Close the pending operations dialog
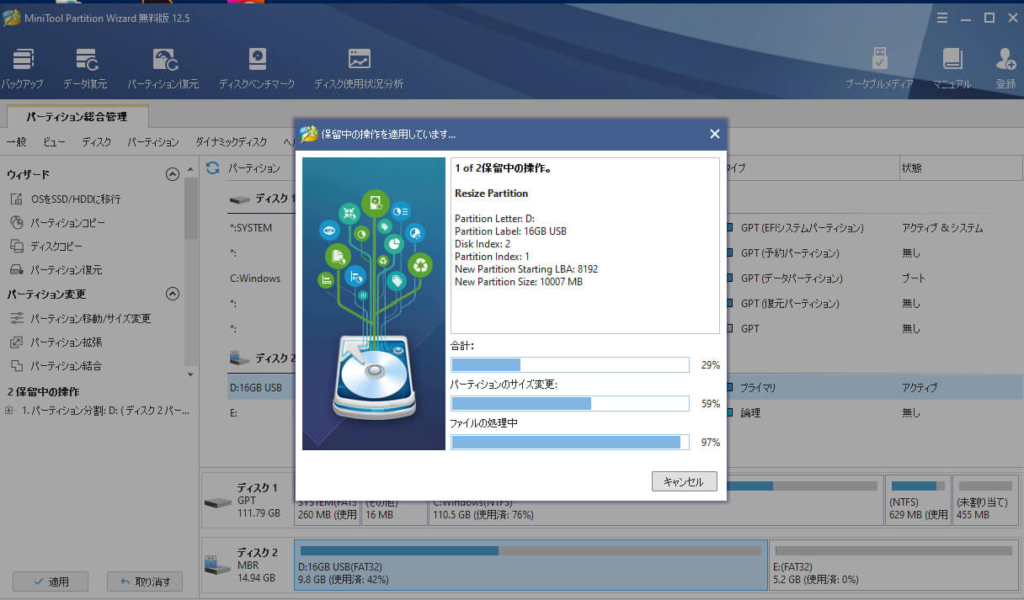The height and width of the screenshot is (600, 1024). tap(714, 134)
